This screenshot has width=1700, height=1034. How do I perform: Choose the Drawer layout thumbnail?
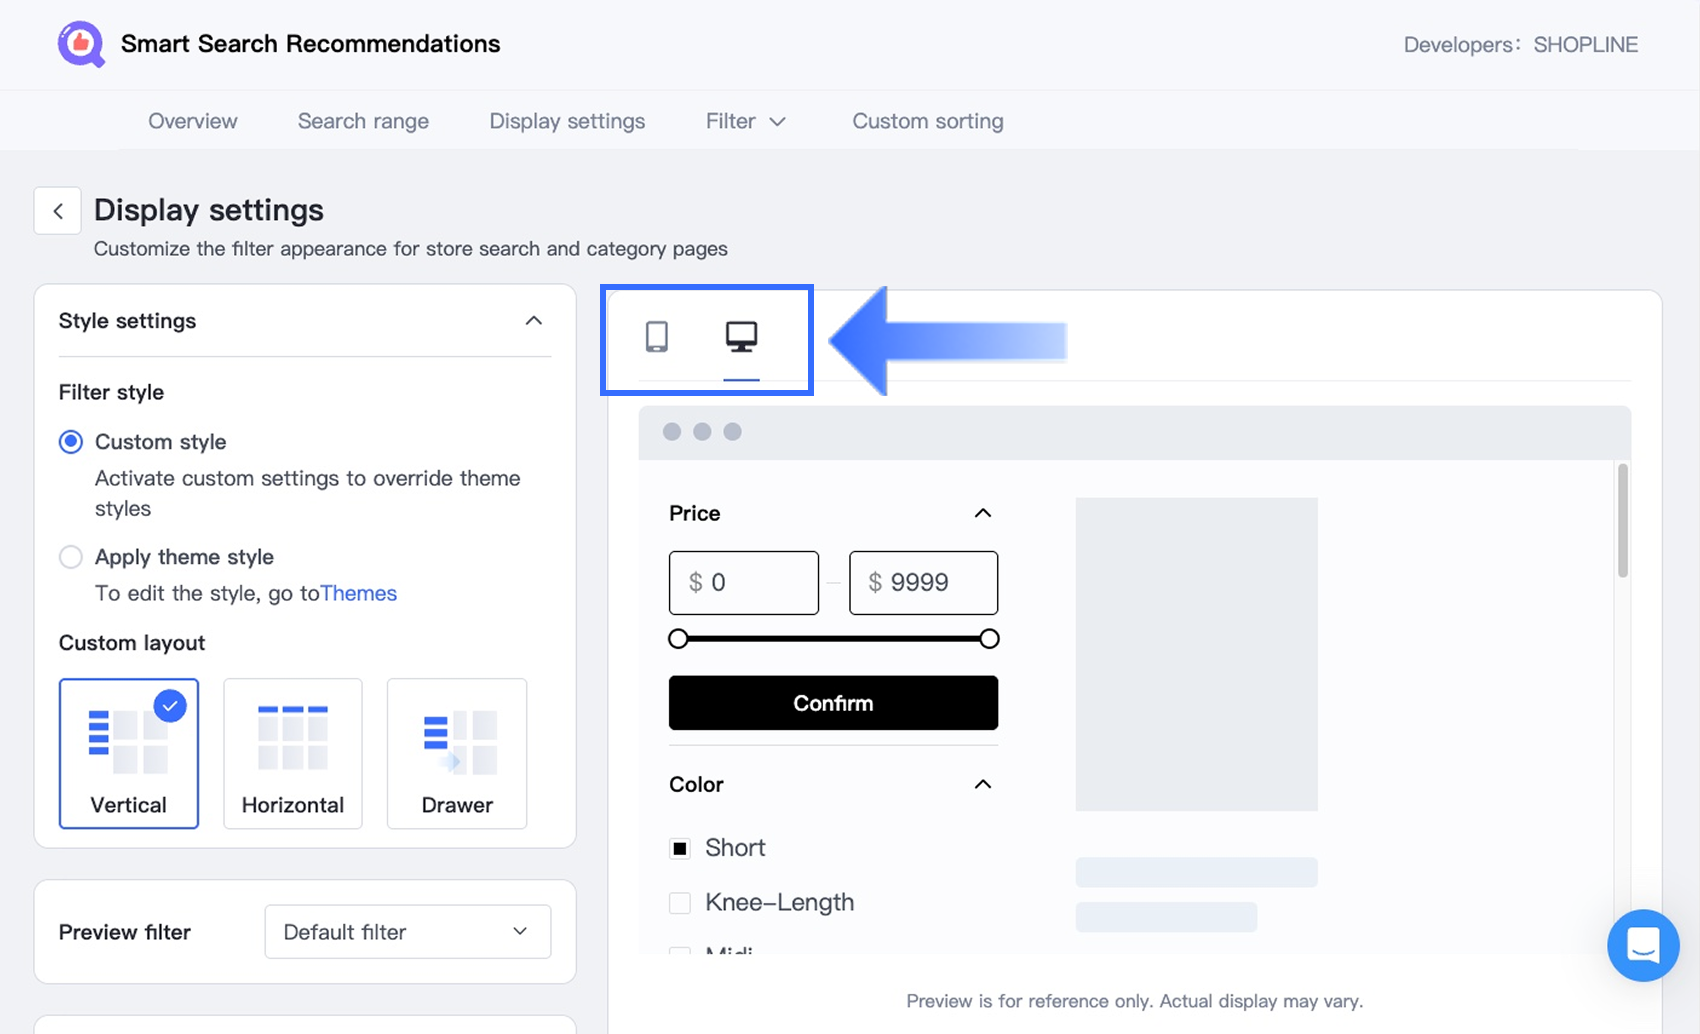(457, 753)
